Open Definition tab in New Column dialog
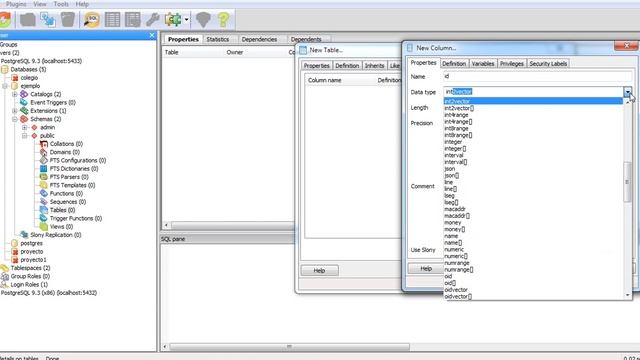 pyautogui.click(x=454, y=64)
